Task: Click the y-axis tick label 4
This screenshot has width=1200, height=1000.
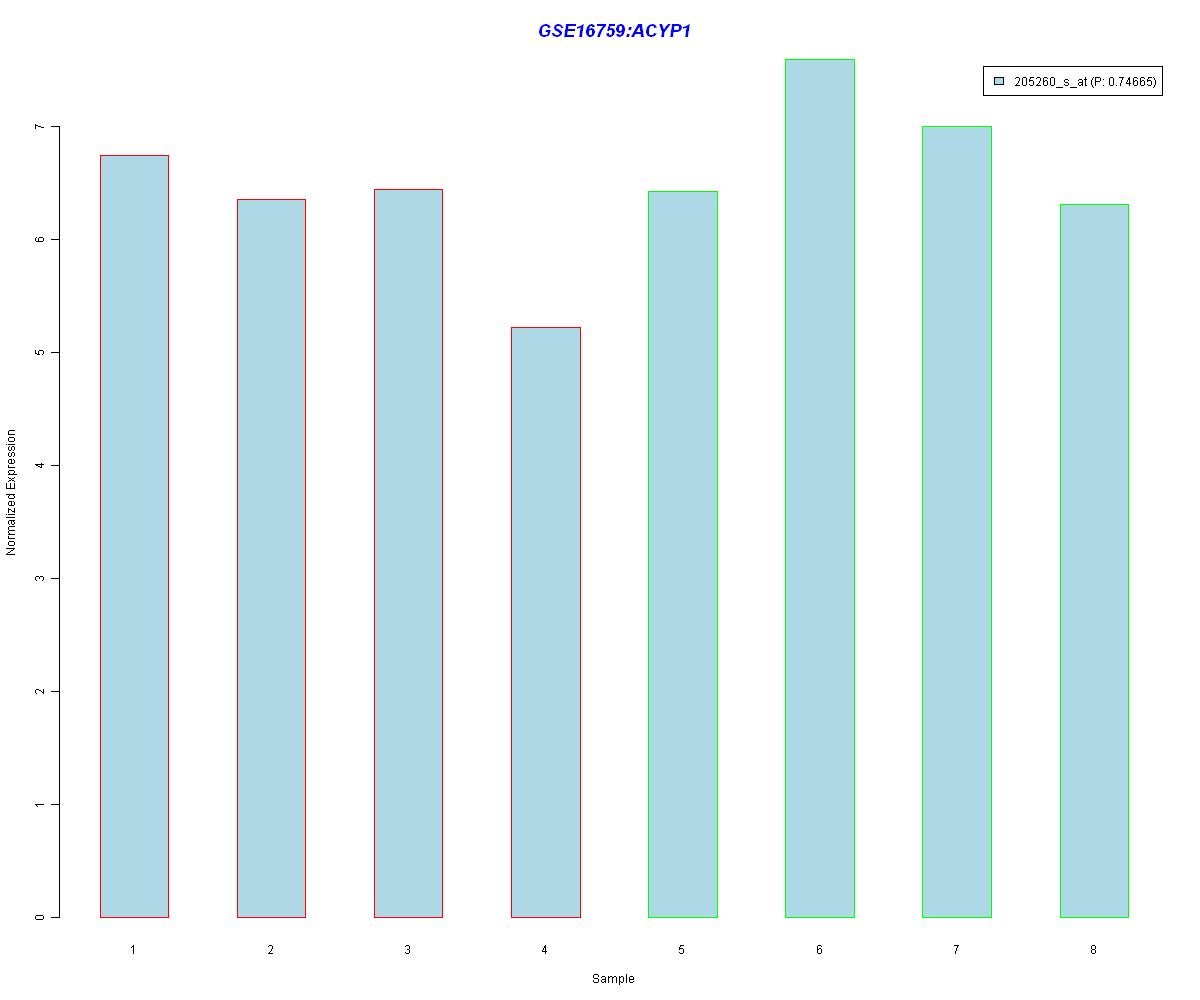Action: tap(39, 466)
